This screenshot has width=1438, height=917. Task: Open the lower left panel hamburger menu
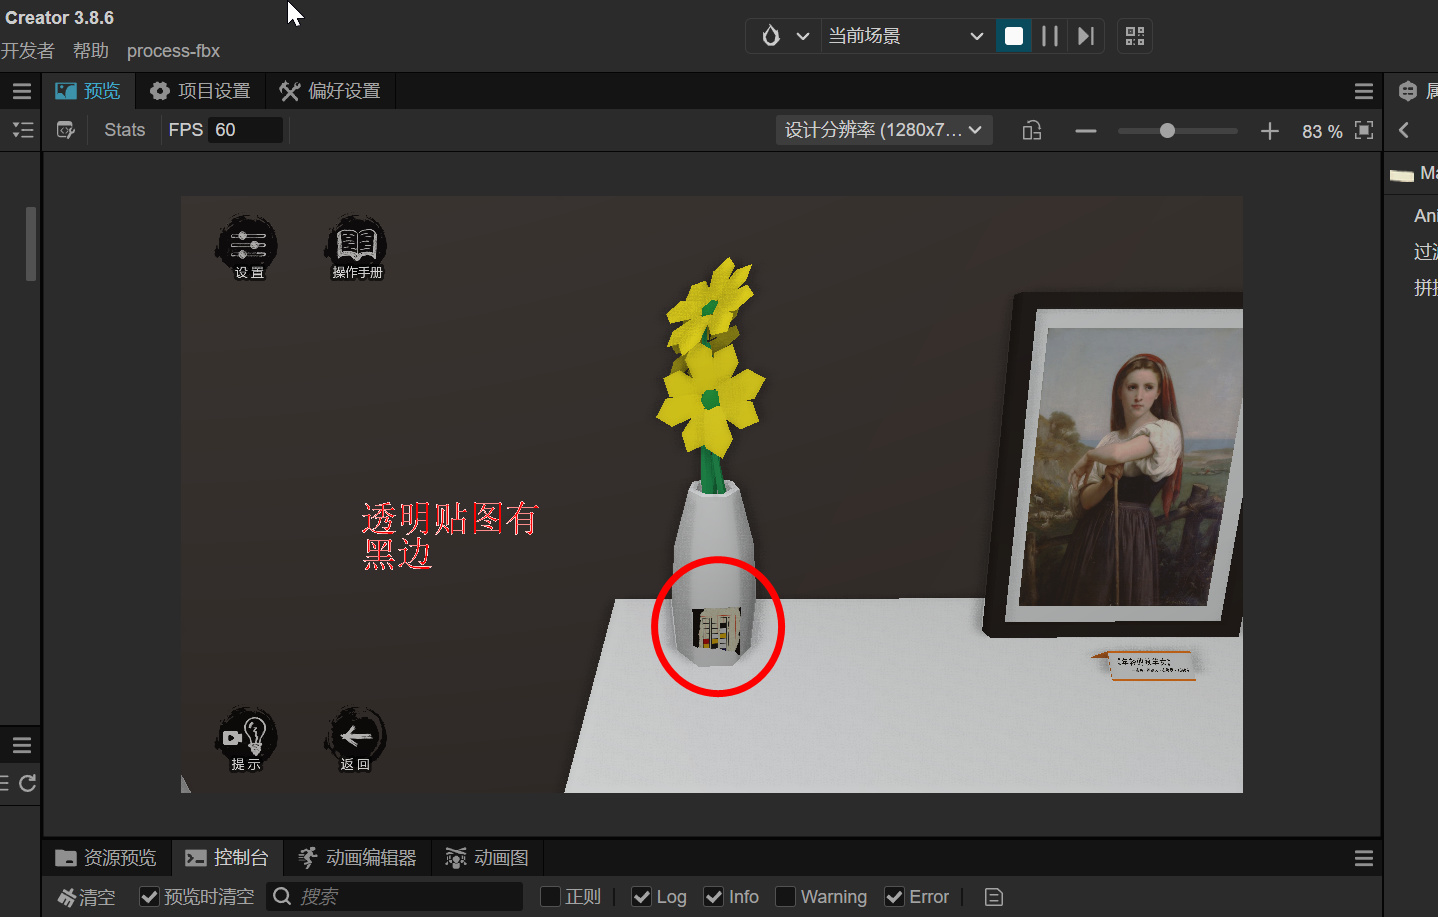(22, 745)
